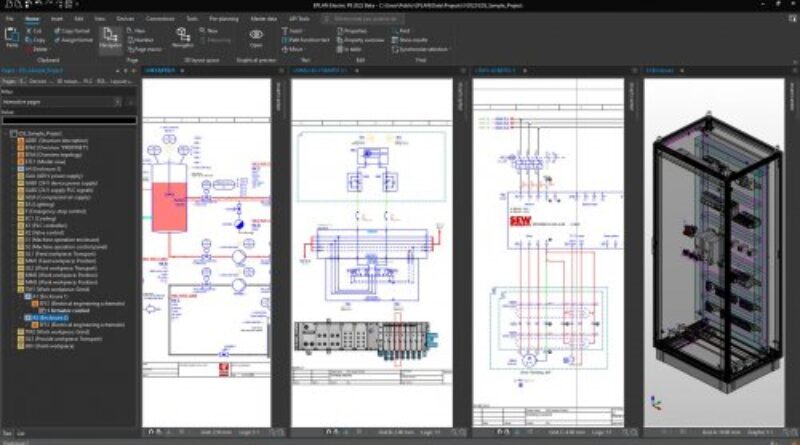Switch to the Master data tab

coord(263,18)
